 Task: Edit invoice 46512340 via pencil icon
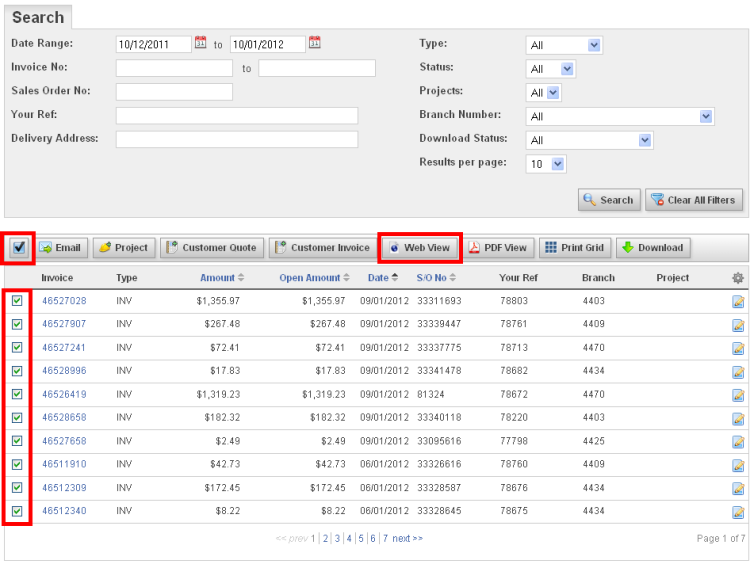738,512
